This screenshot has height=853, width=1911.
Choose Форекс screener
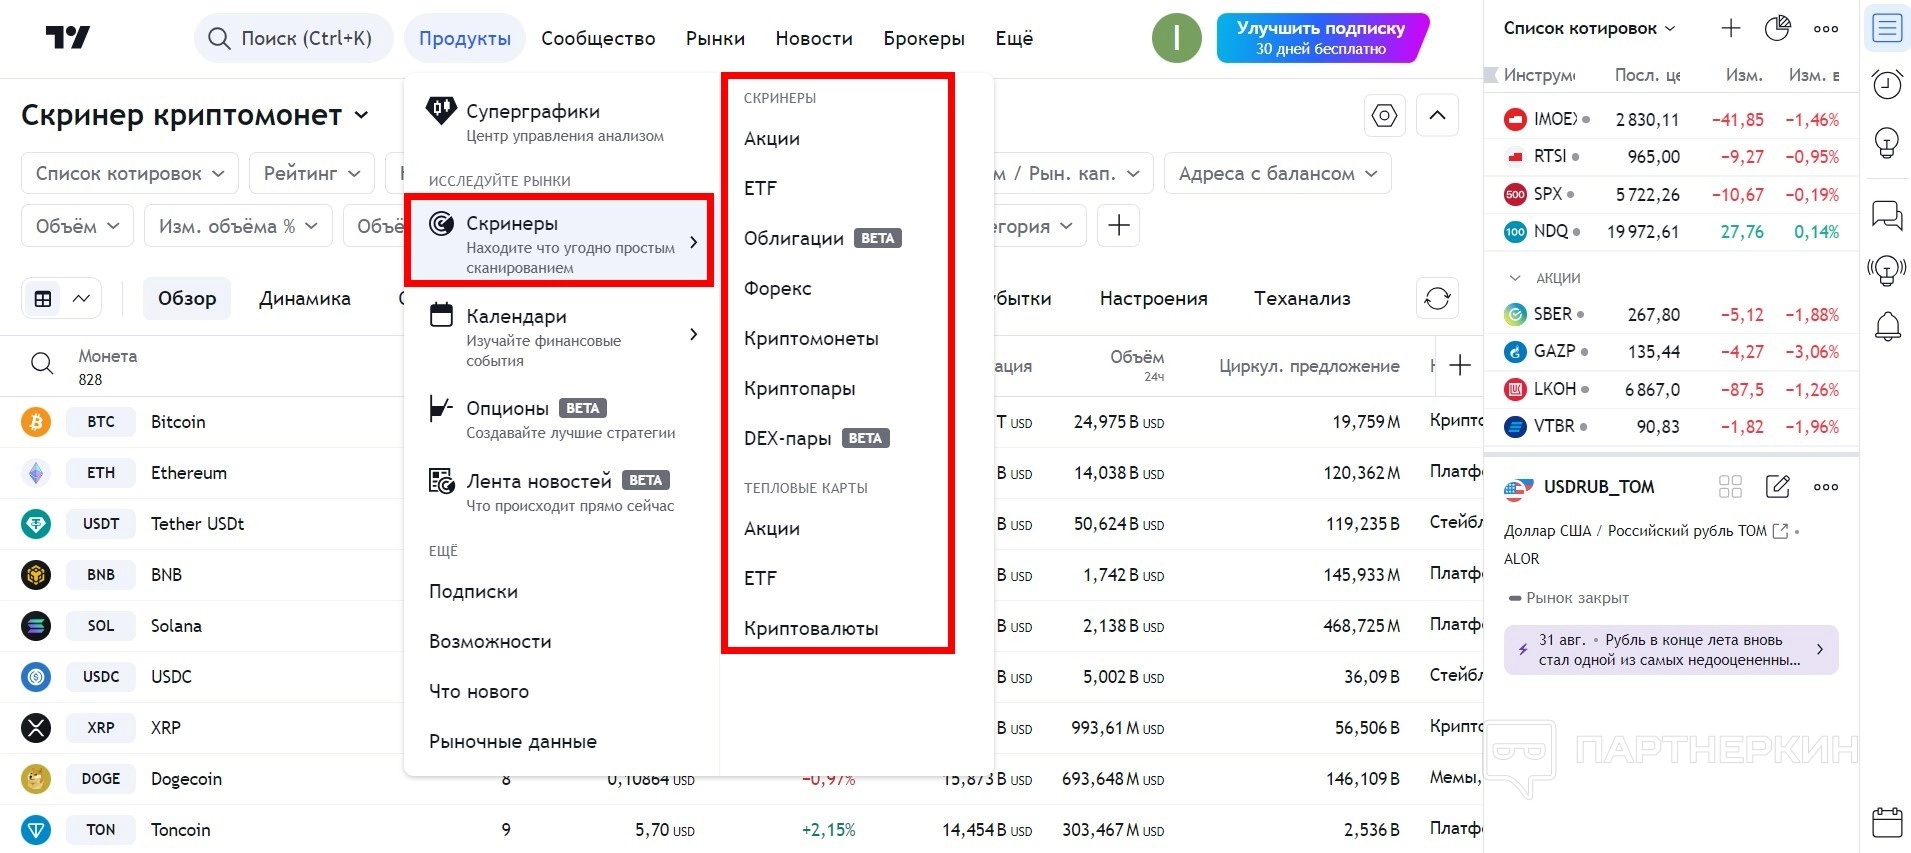pyautogui.click(x=777, y=289)
